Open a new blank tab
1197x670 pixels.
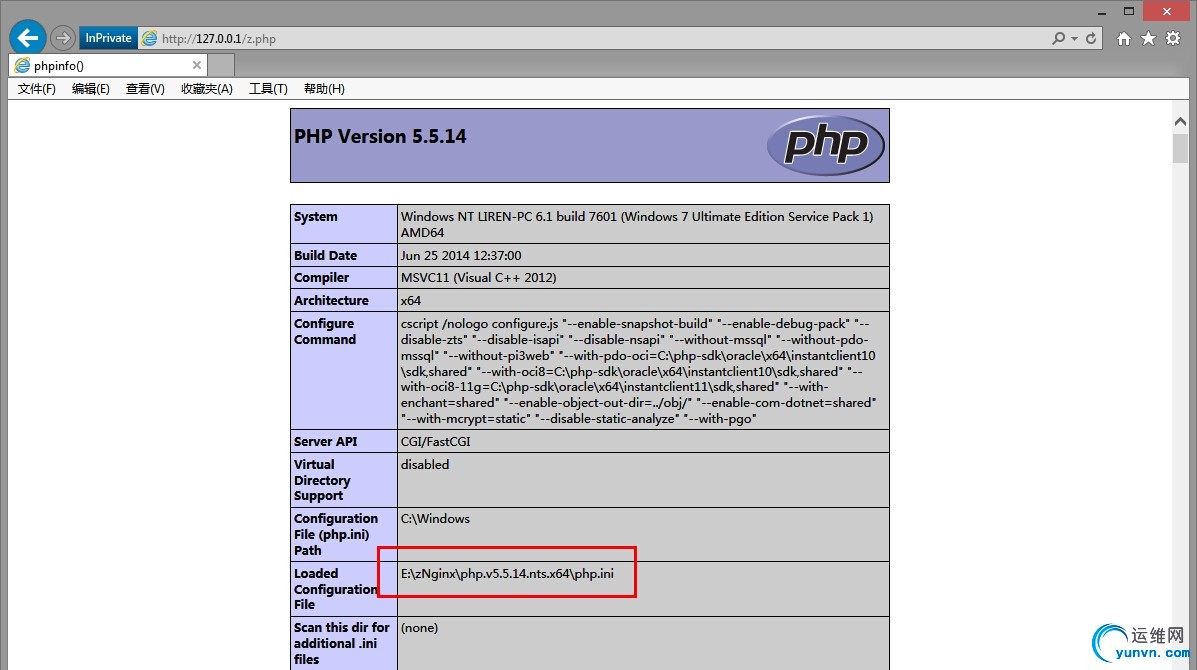(x=221, y=66)
